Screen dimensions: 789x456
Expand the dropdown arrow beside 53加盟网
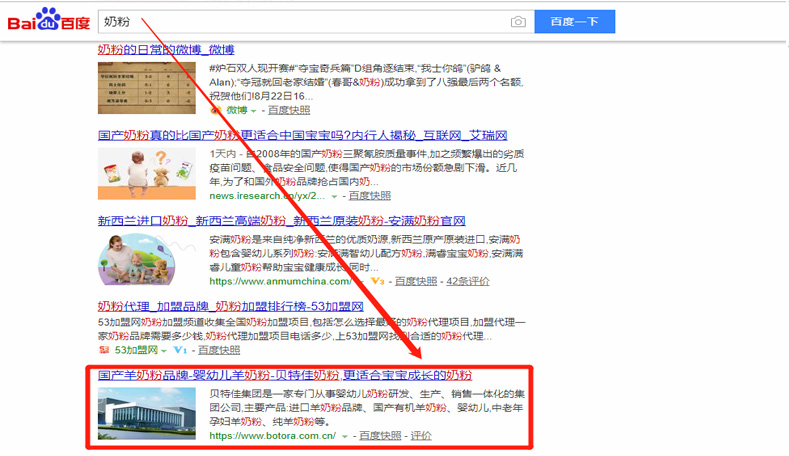coord(164,350)
